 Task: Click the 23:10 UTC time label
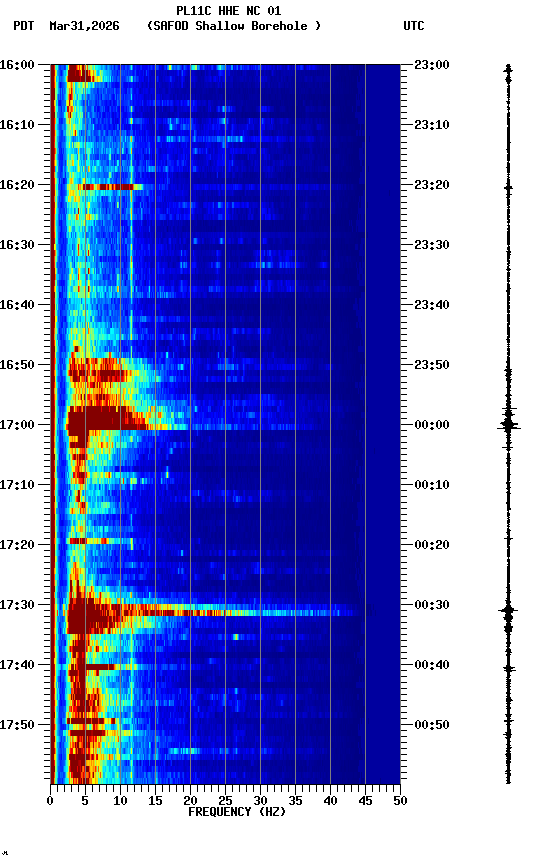[432, 125]
